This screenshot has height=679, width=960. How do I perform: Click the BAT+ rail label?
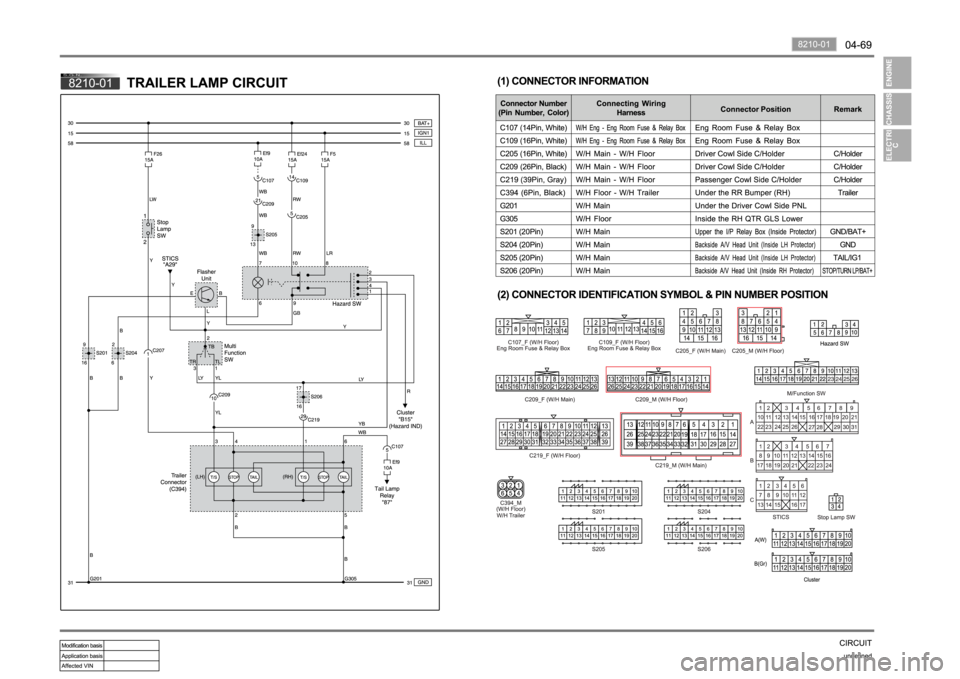pos(423,121)
